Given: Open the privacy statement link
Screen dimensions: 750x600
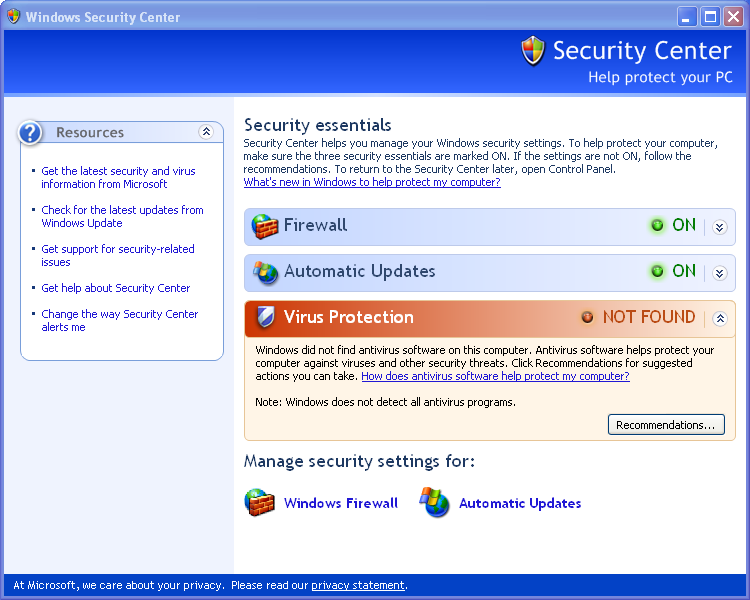Looking at the screenshot, I should (x=357, y=585).
